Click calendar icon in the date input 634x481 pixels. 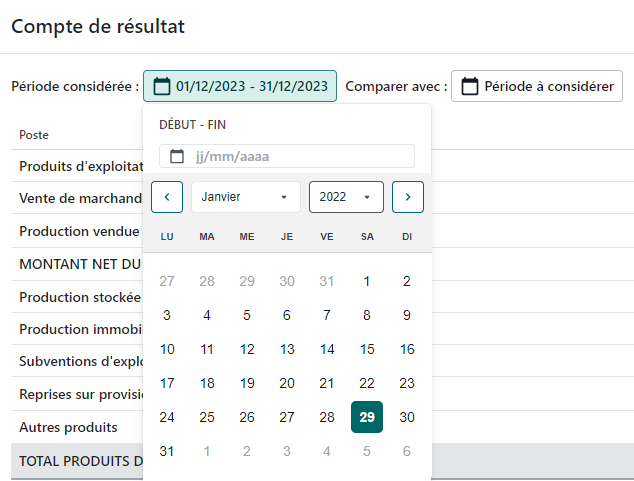click(177, 156)
